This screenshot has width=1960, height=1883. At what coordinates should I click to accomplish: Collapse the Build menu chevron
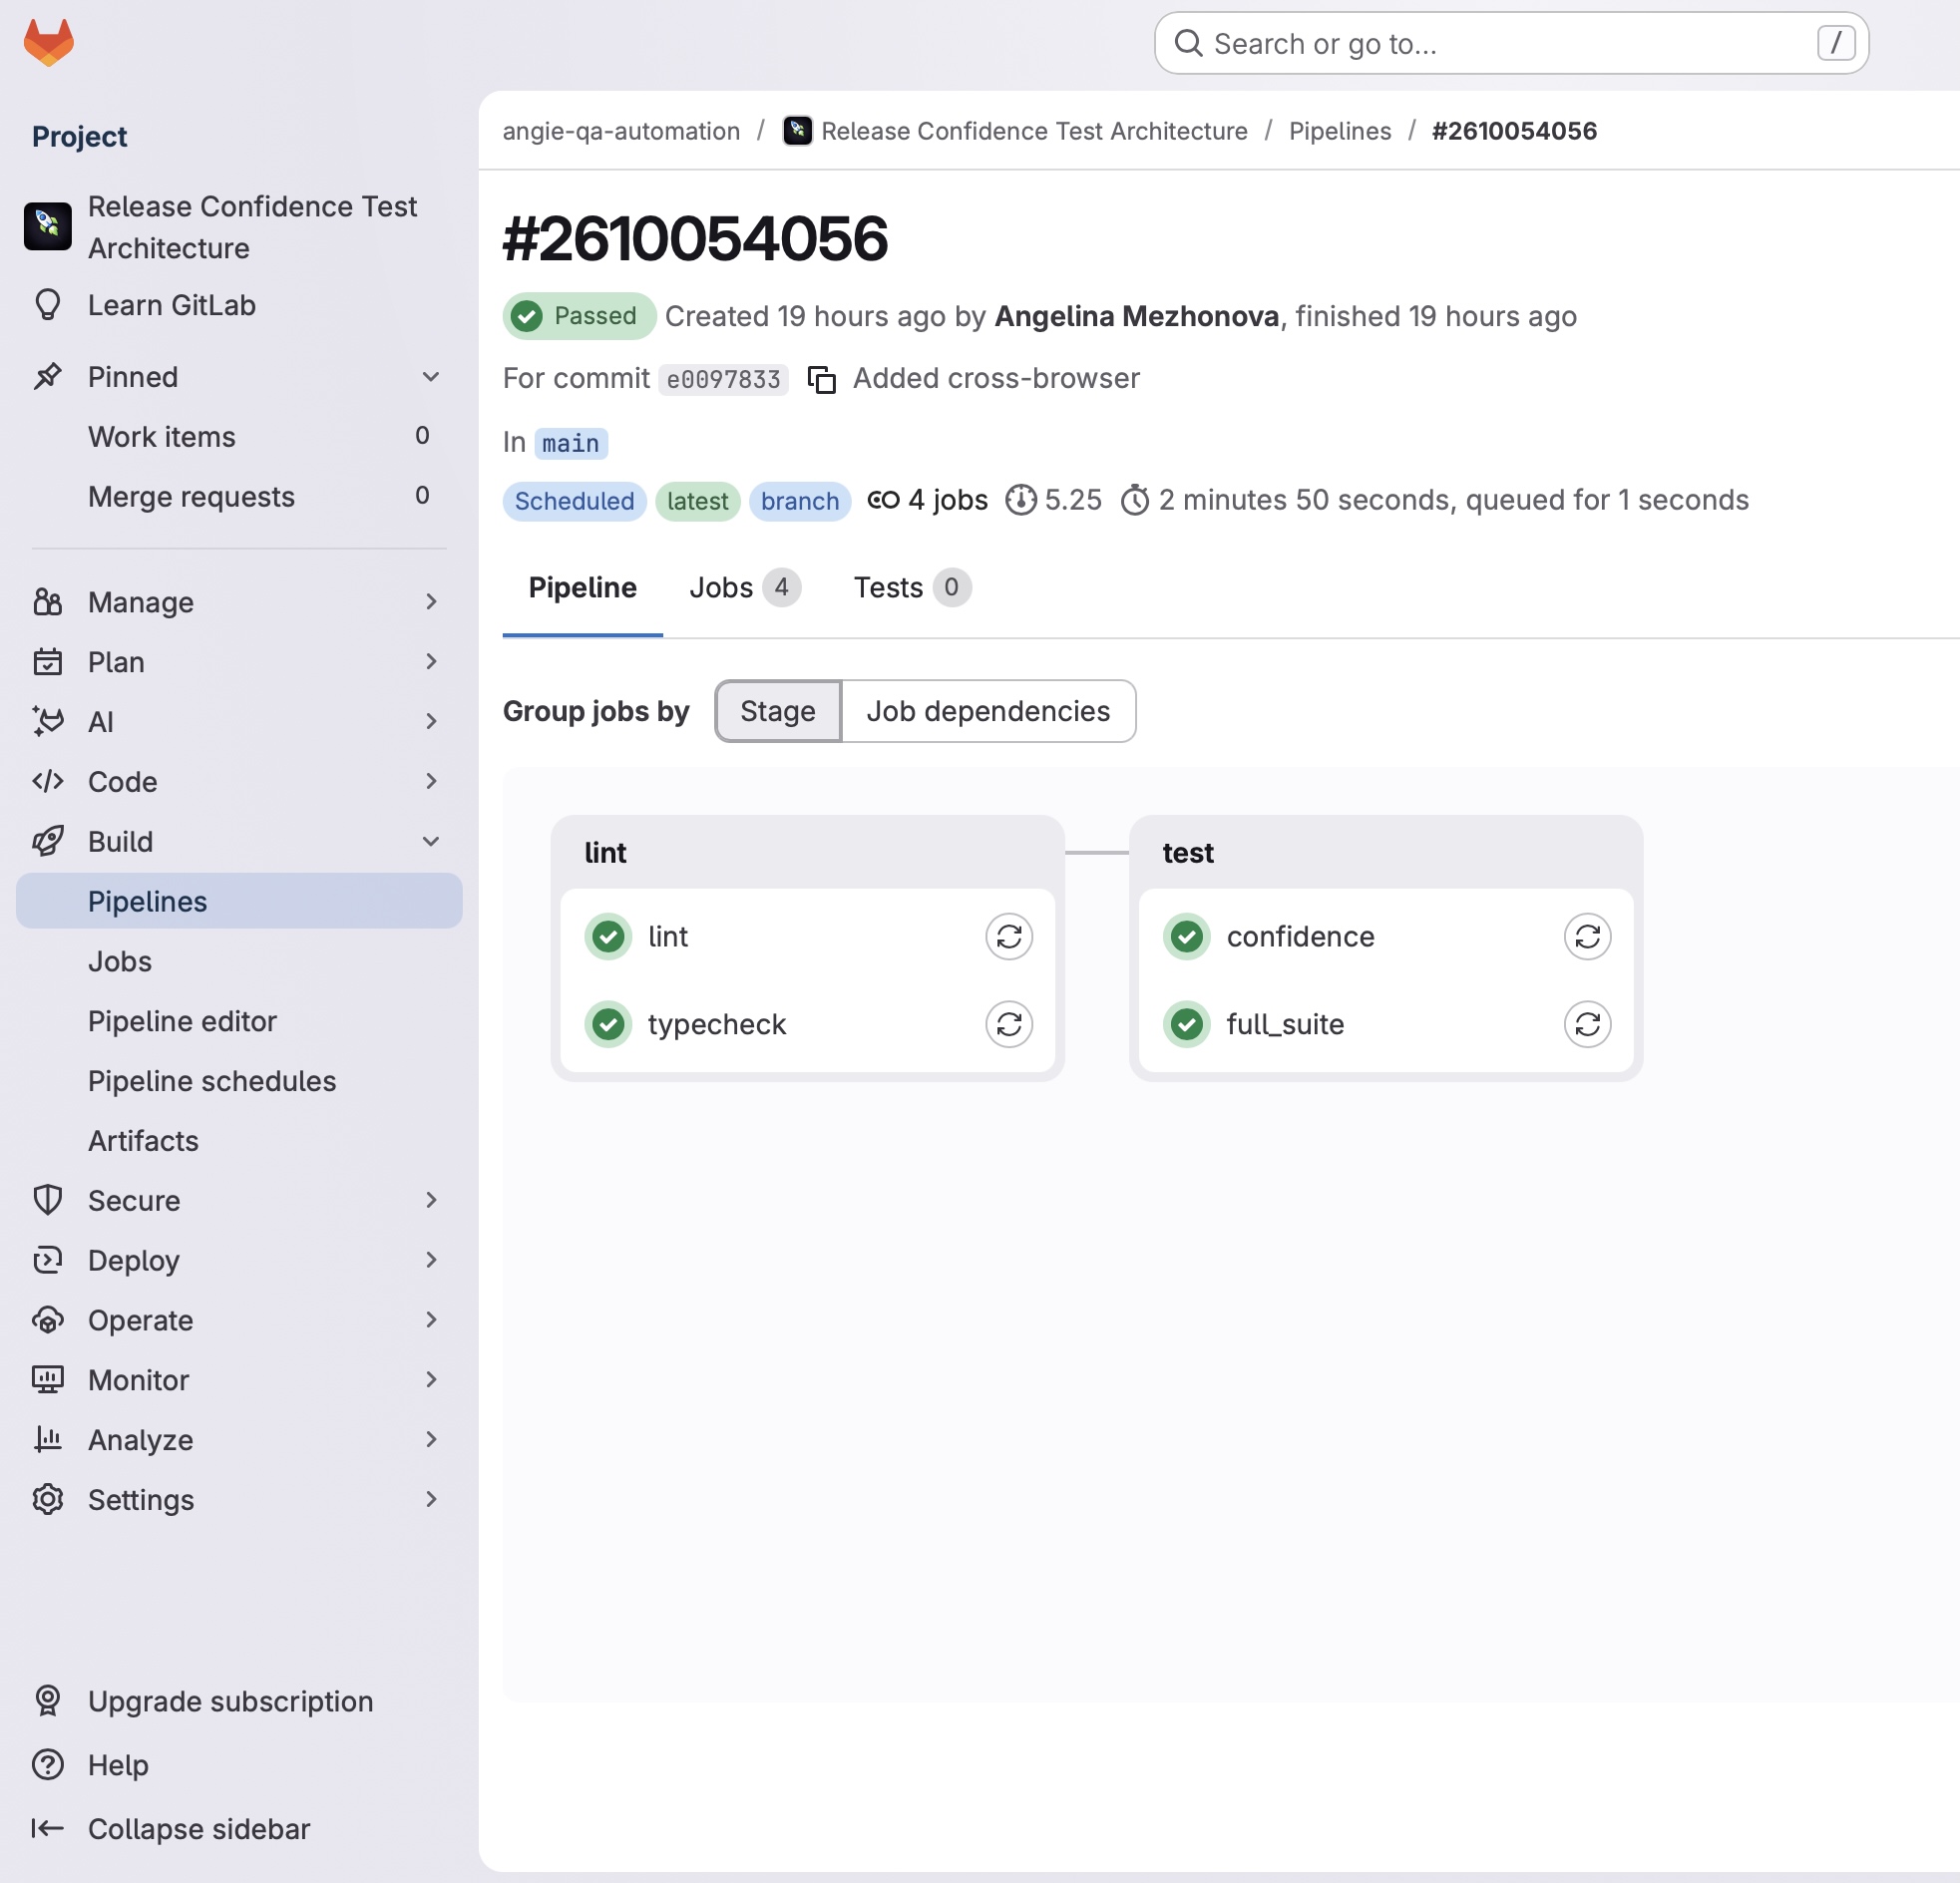431,842
